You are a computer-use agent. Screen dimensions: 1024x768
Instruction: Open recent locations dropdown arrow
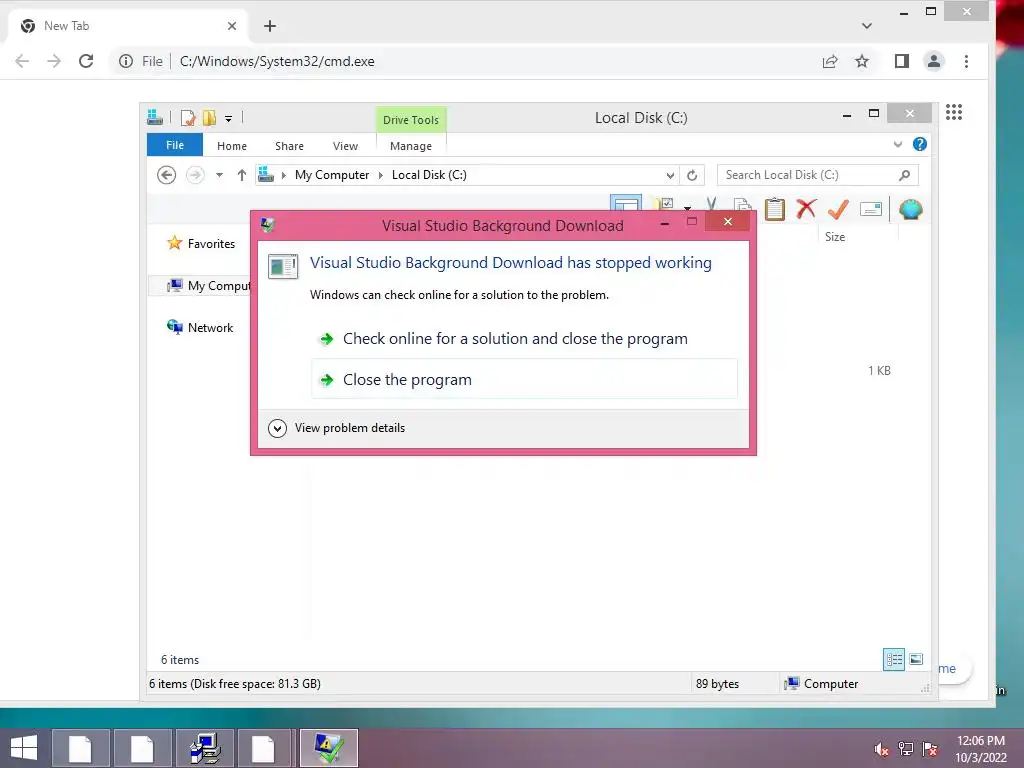(219, 175)
